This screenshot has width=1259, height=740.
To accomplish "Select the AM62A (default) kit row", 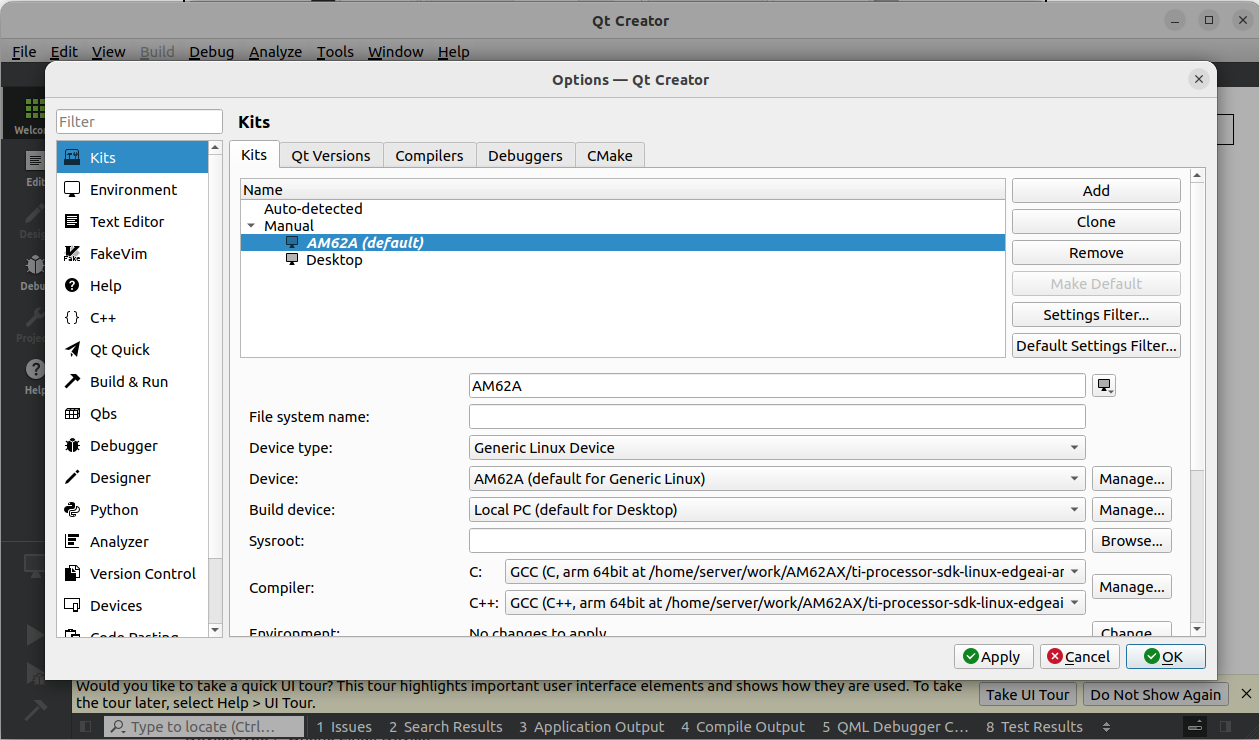I will point(623,243).
